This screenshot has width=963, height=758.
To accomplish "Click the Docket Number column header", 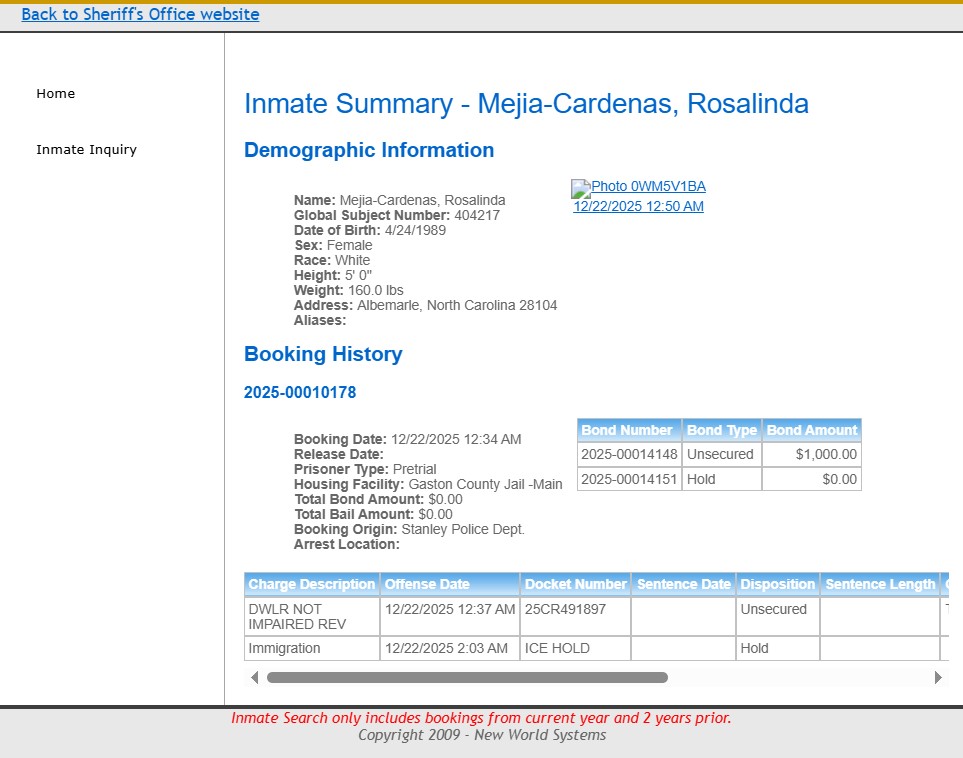I will (x=575, y=584).
